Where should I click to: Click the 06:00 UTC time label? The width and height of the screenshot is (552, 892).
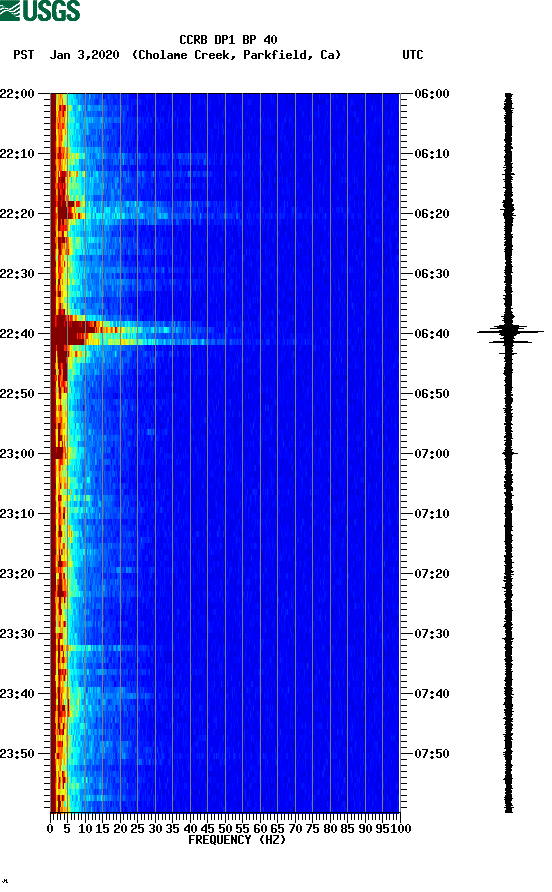coord(432,93)
